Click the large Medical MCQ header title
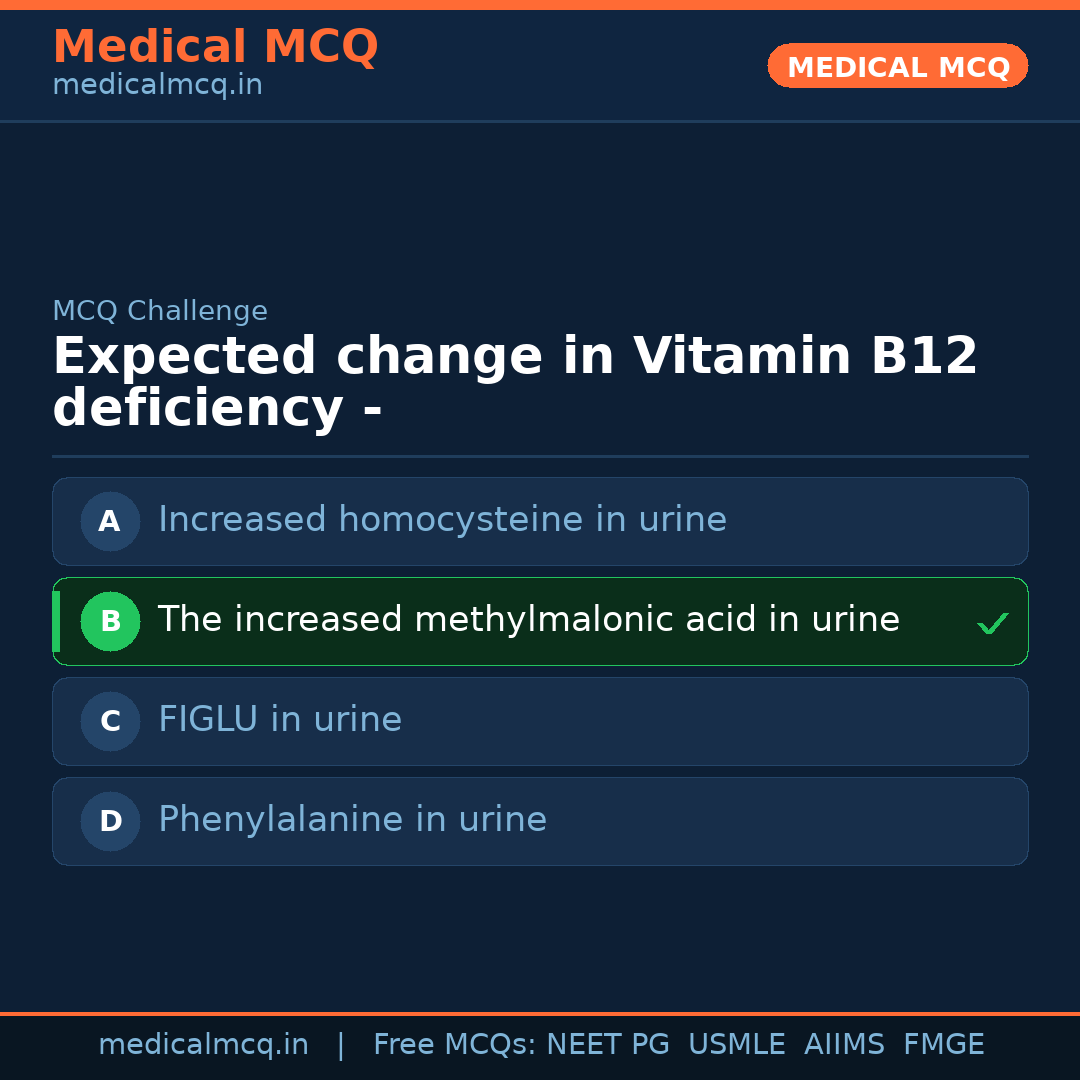 [215, 47]
